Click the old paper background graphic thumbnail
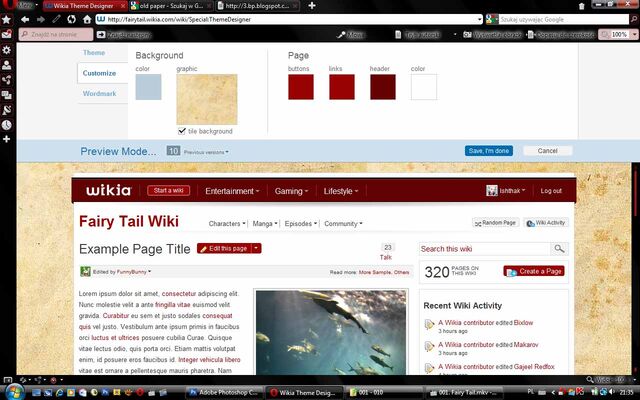 207,99
